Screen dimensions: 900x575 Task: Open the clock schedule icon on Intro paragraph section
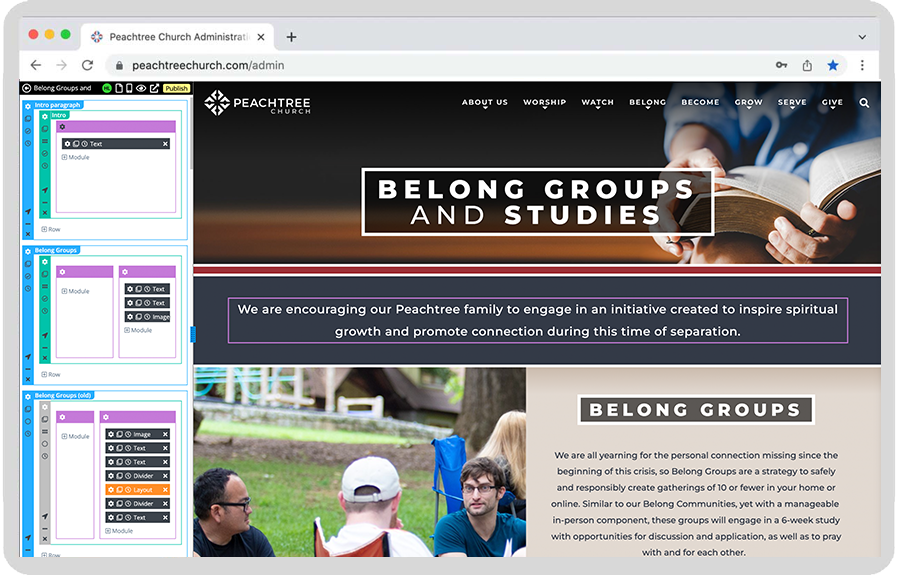(x=28, y=143)
